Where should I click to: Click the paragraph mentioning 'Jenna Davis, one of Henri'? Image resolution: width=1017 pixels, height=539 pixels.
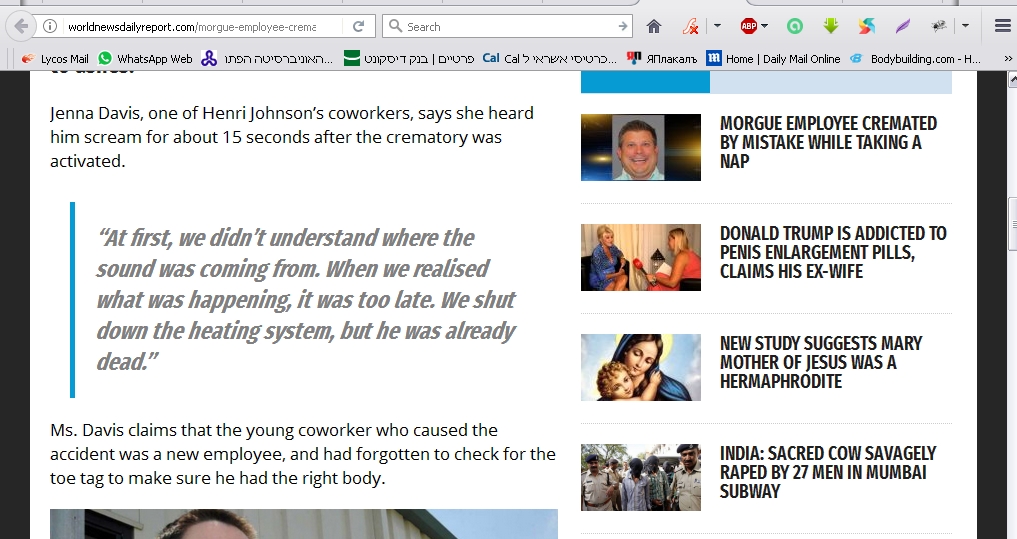click(x=292, y=137)
